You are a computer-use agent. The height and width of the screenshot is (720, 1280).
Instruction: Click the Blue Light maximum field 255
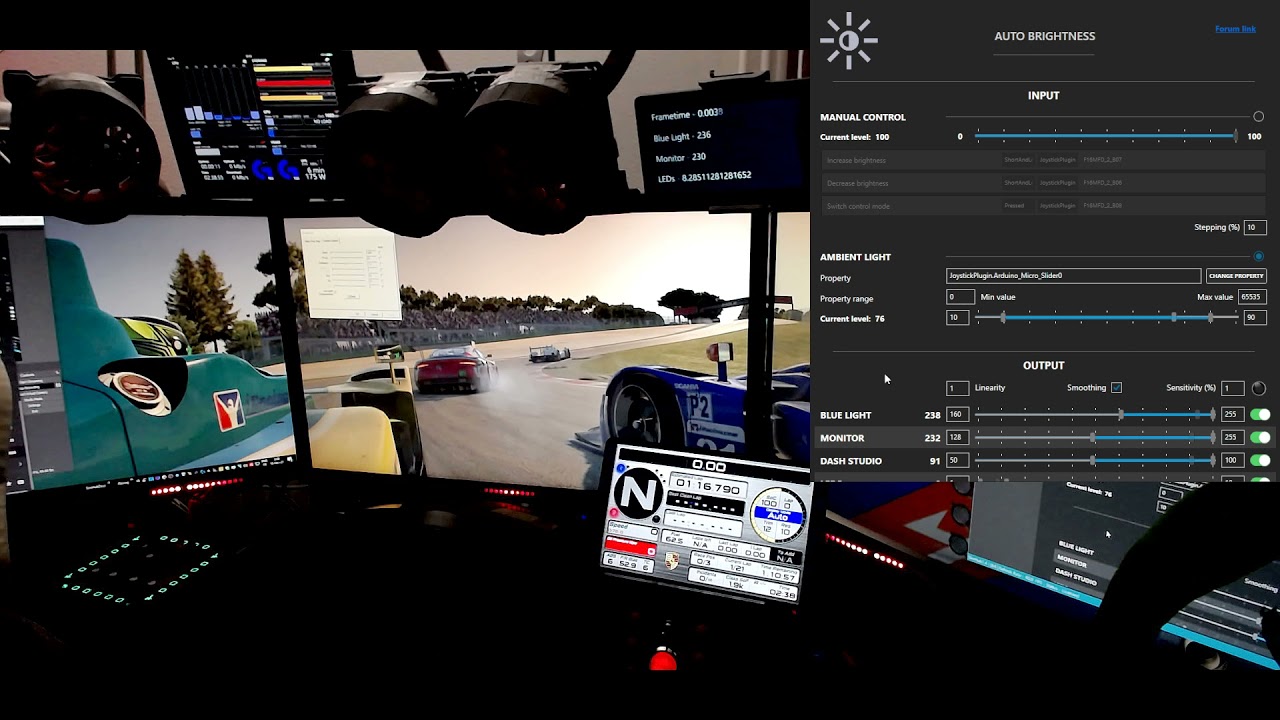tap(1232, 415)
